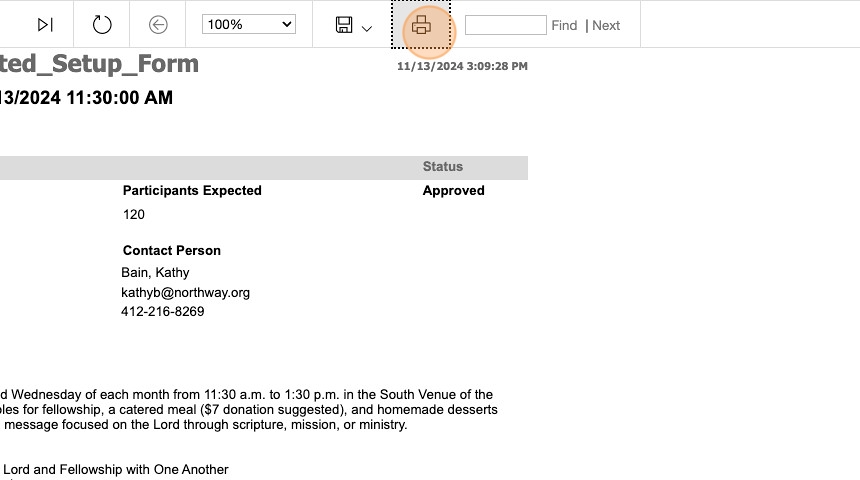Click the Contact Person heading
This screenshot has height=480, width=860.
[172, 250]
